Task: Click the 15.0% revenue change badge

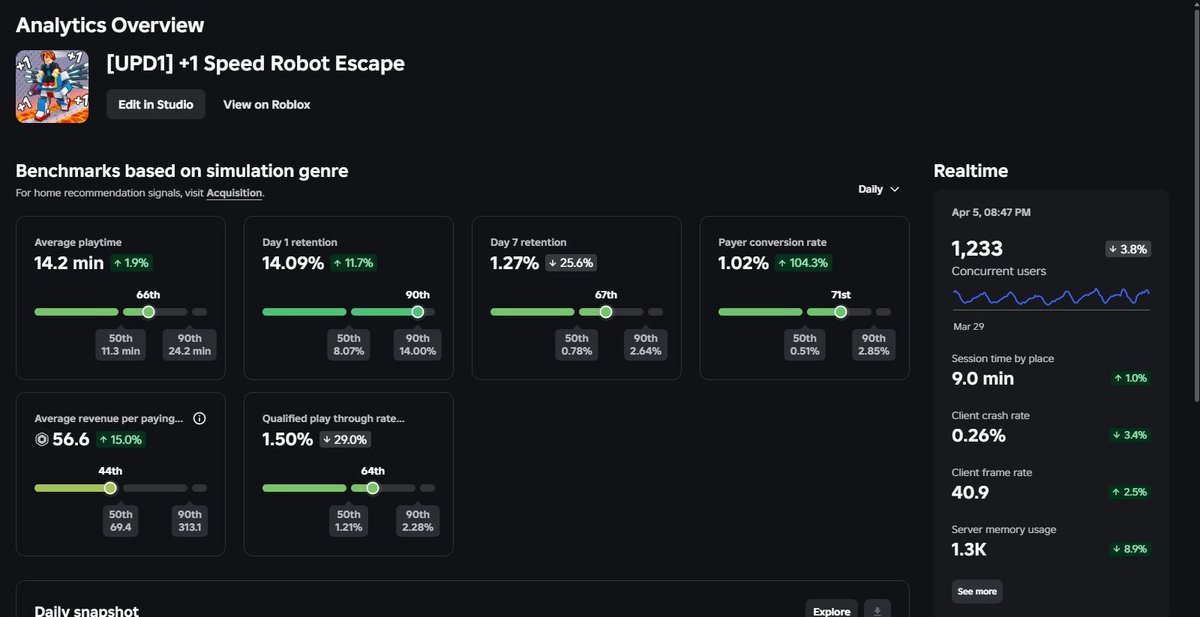Action: click(x=120, y=440)
